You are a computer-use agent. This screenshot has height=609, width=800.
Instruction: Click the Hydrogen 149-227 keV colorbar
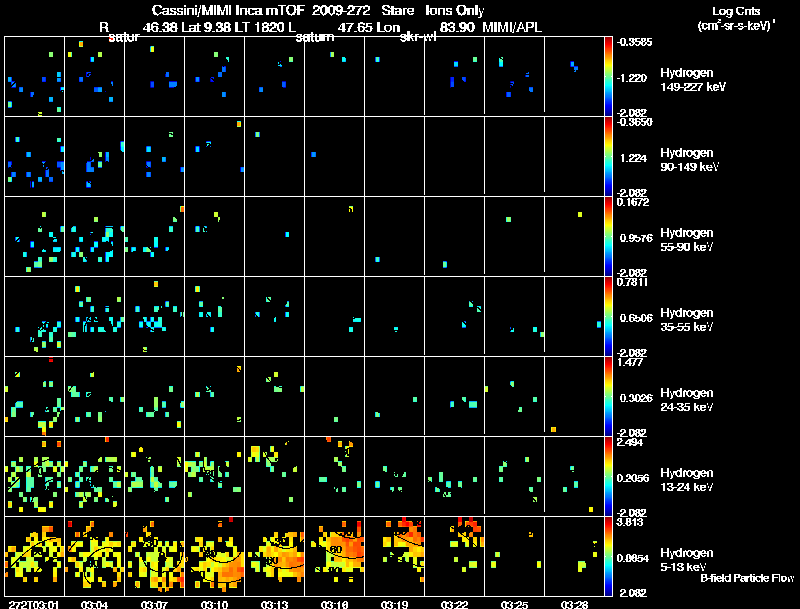(x=608, y=76)
